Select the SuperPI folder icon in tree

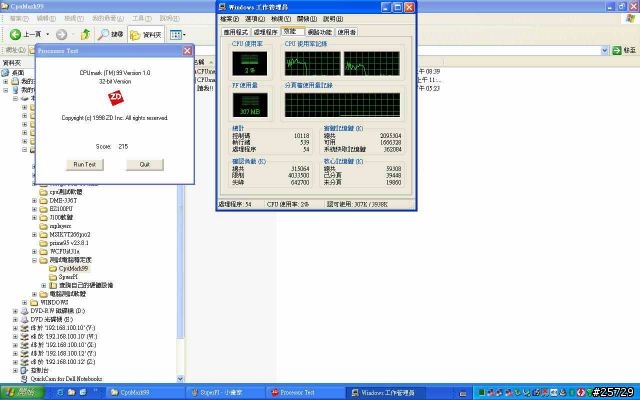[x=53, y=277]
